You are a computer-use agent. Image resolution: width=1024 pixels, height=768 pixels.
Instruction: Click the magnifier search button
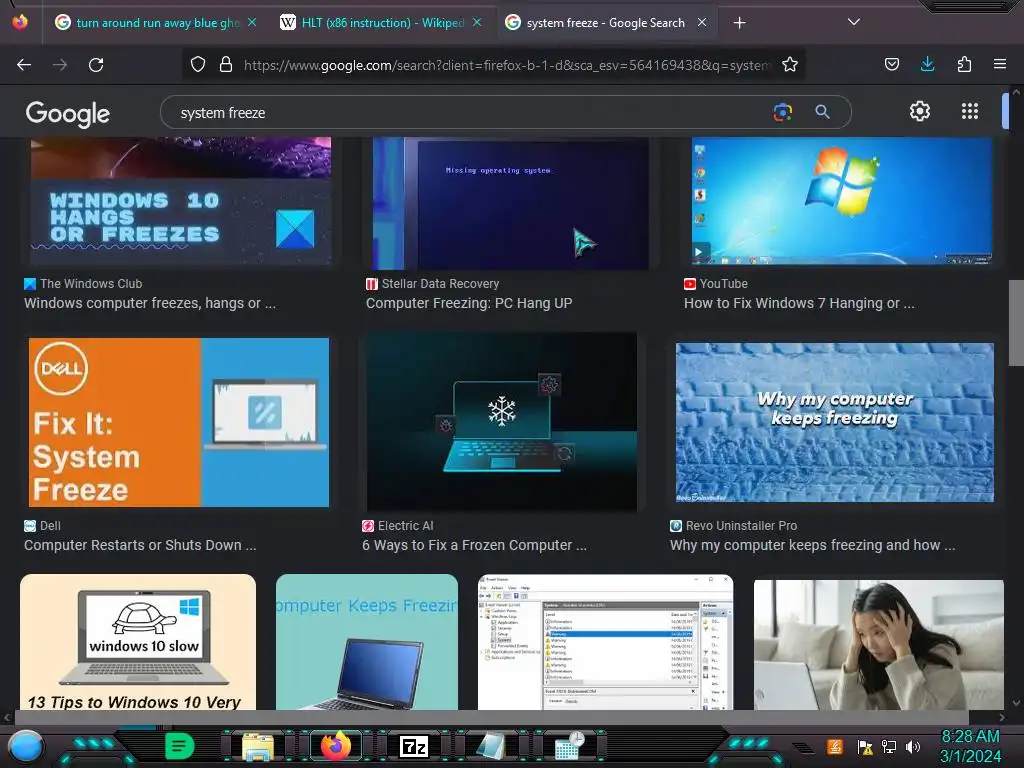point(822,112)
